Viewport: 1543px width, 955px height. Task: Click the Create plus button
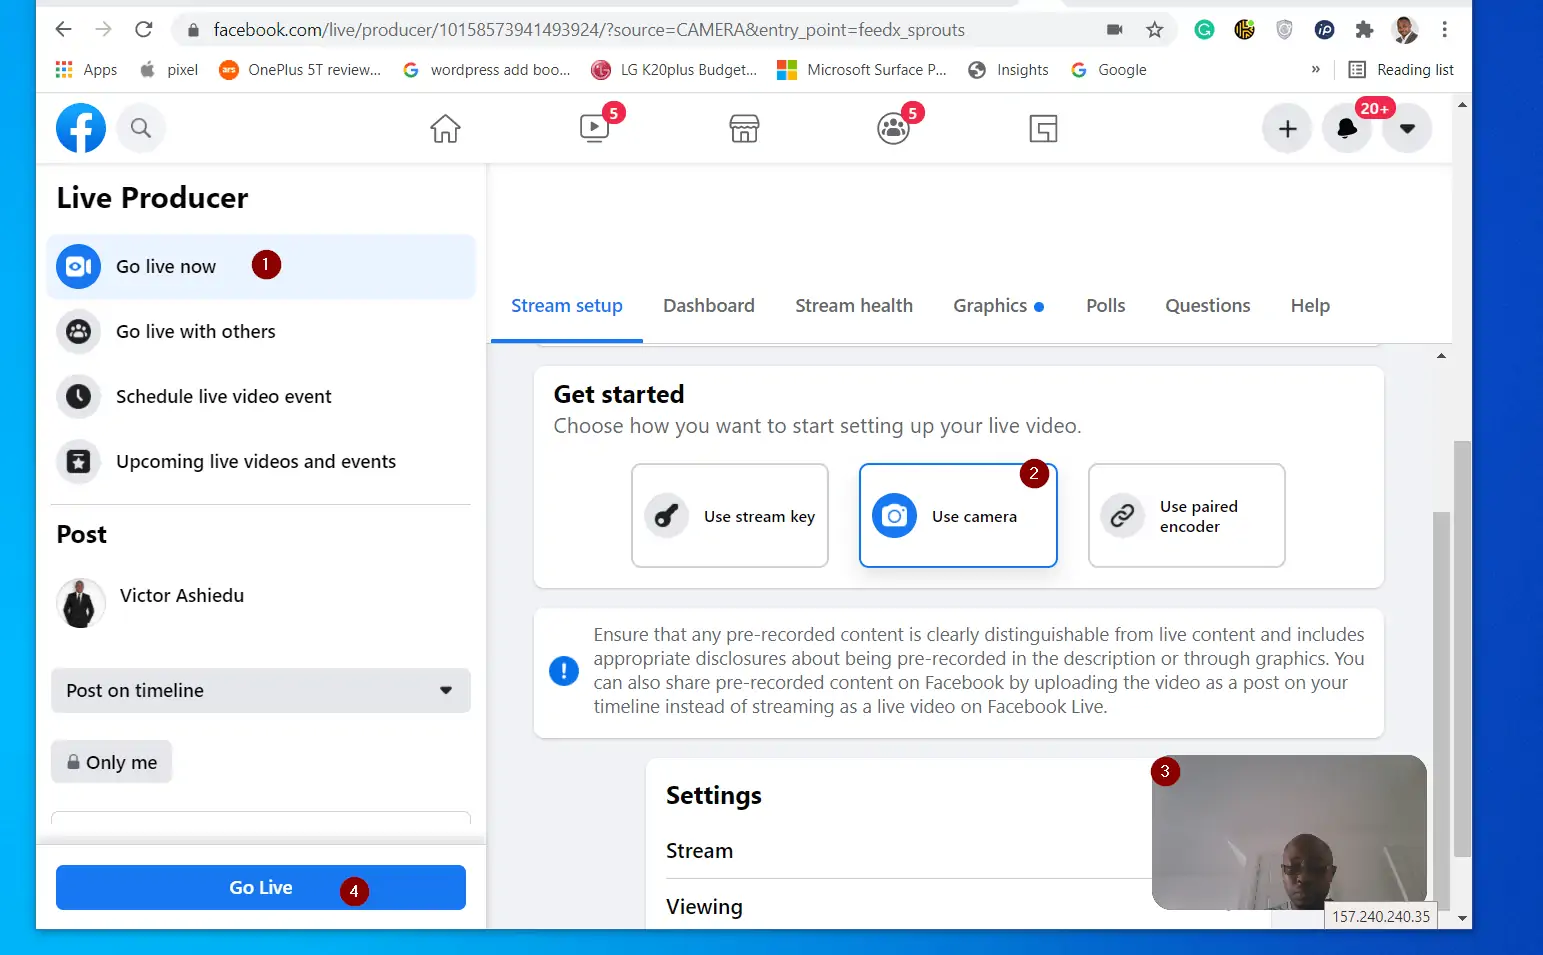tap(1288, 128)
